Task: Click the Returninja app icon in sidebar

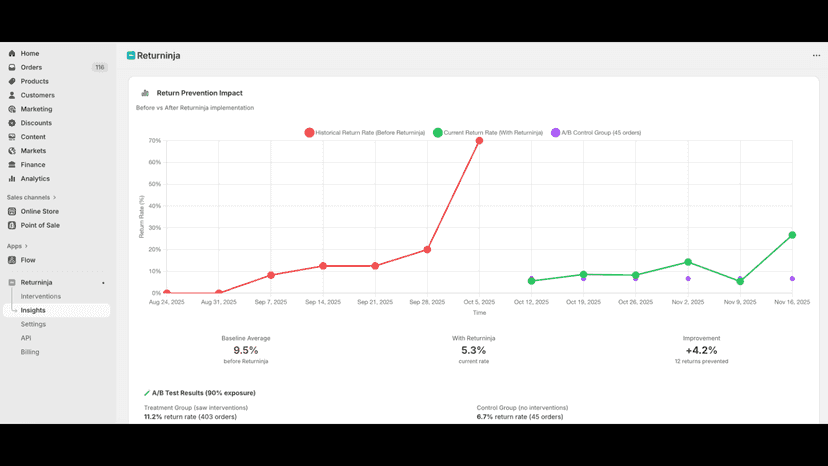Action: point(12,283)
